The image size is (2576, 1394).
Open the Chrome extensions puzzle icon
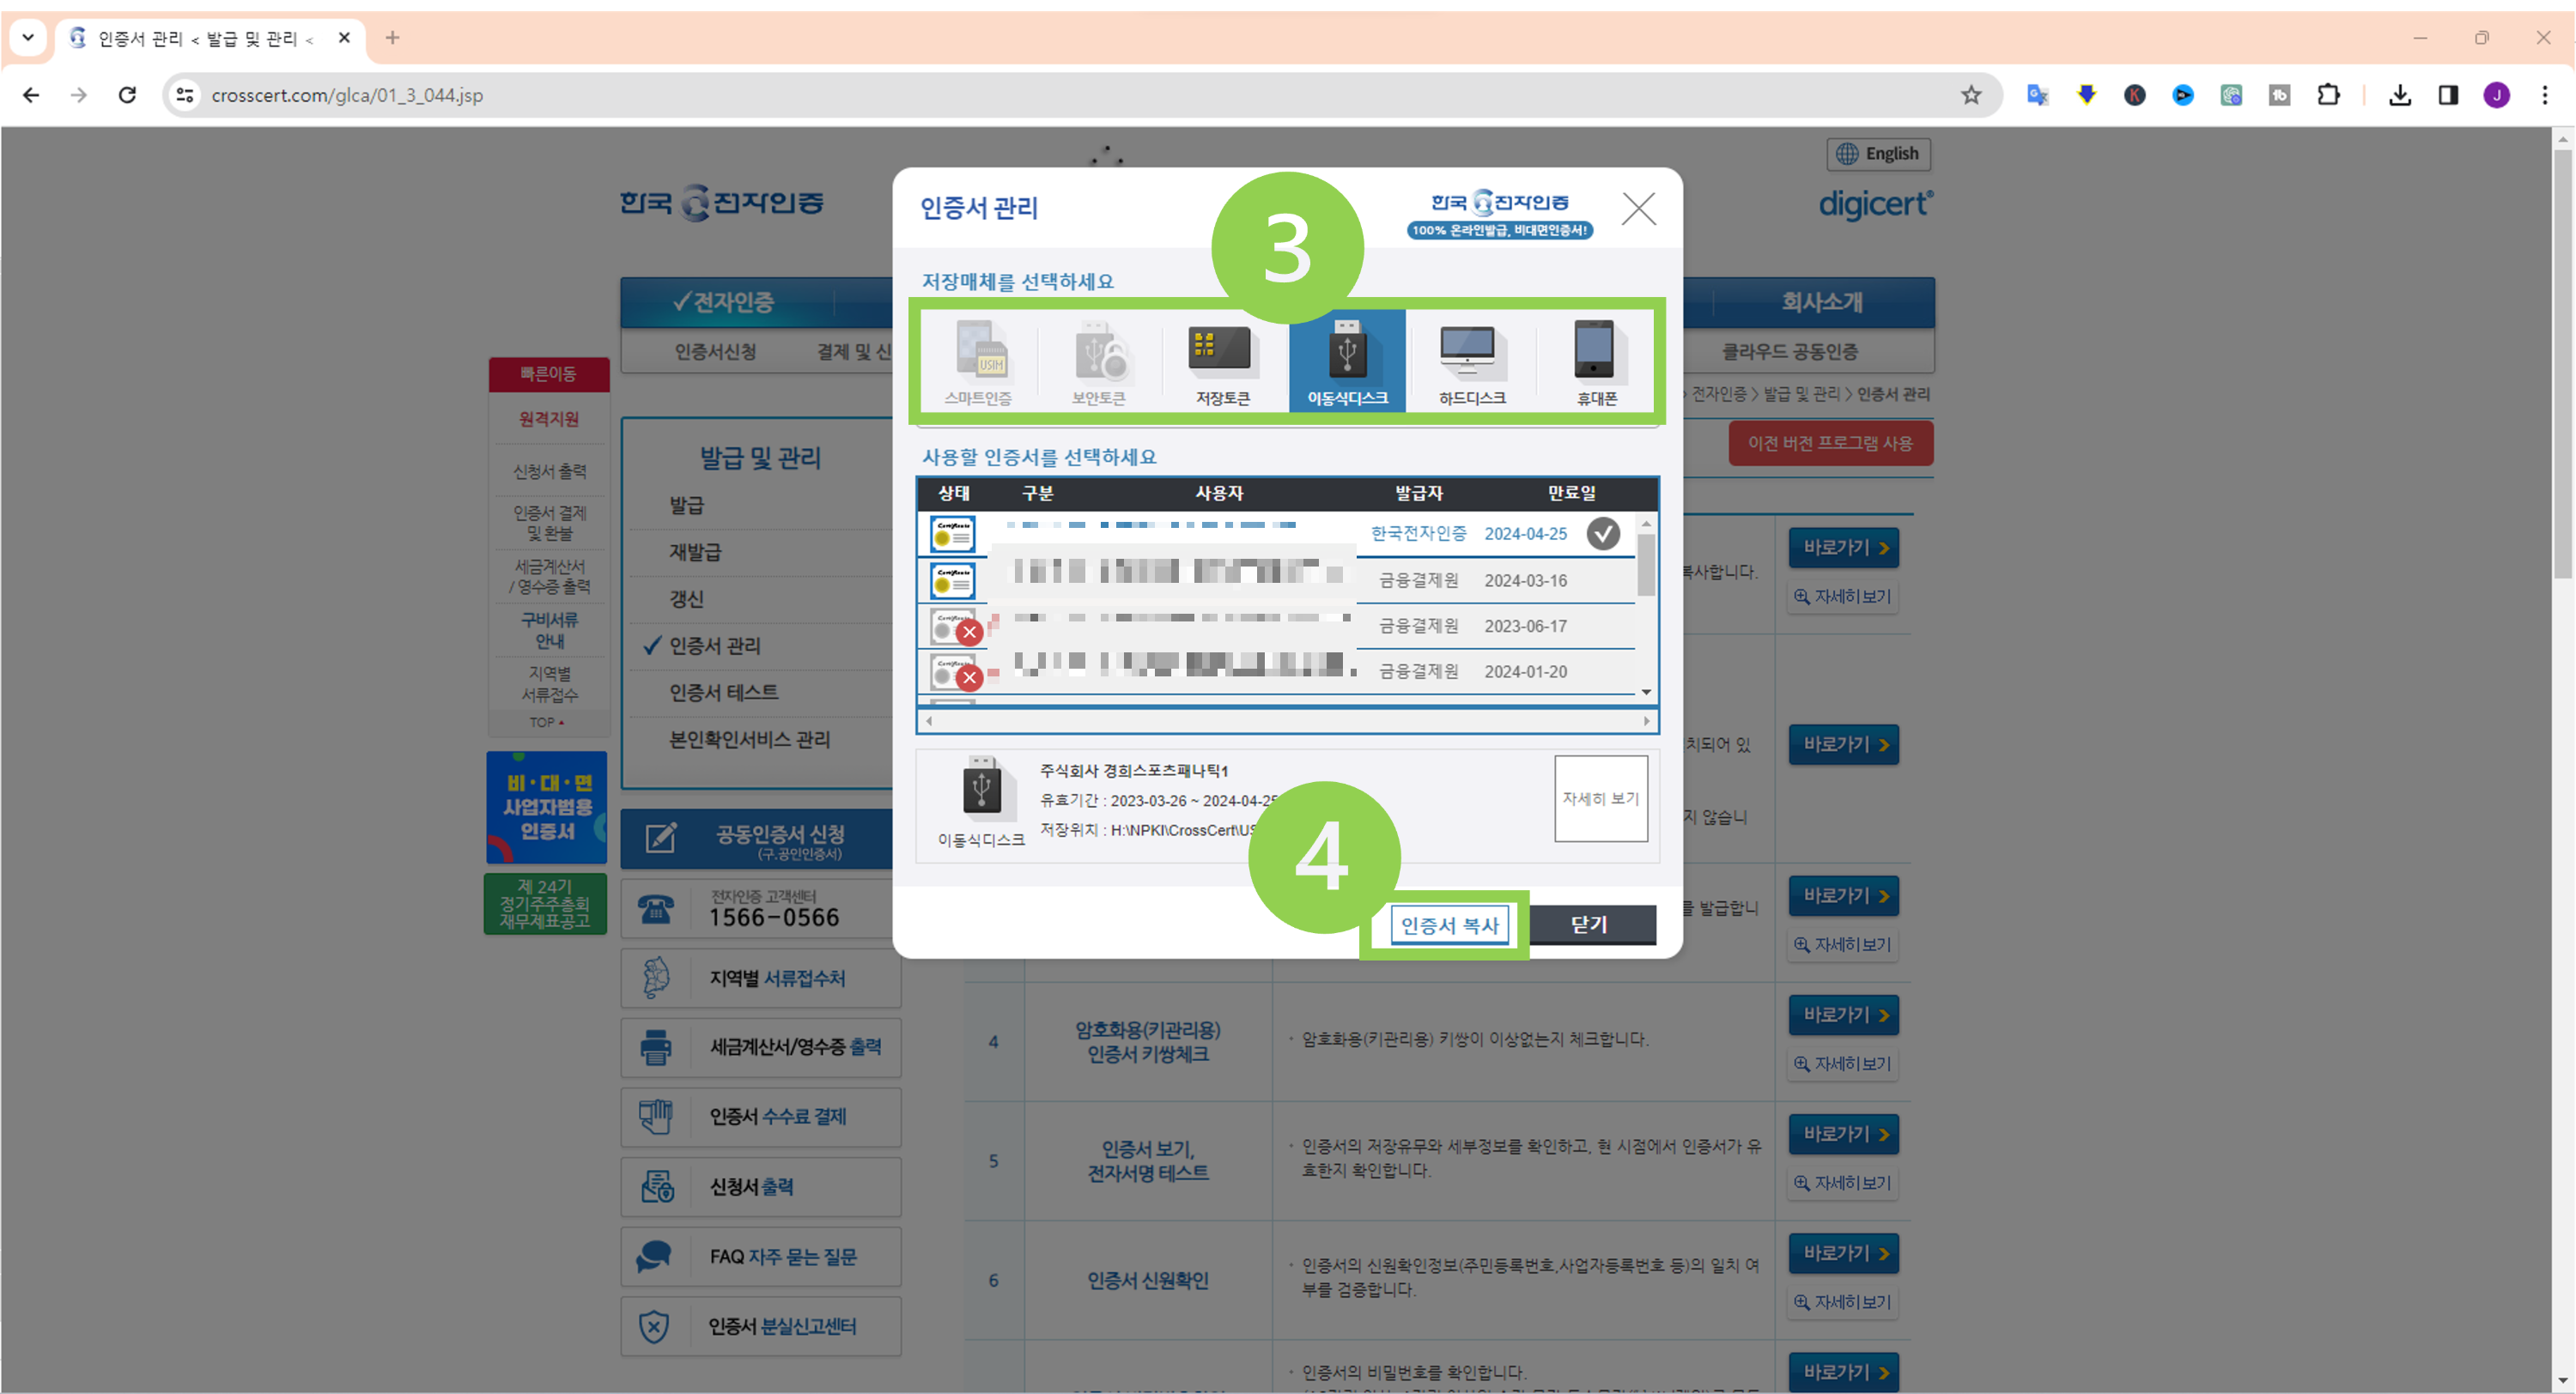[x=2328, y=95]
